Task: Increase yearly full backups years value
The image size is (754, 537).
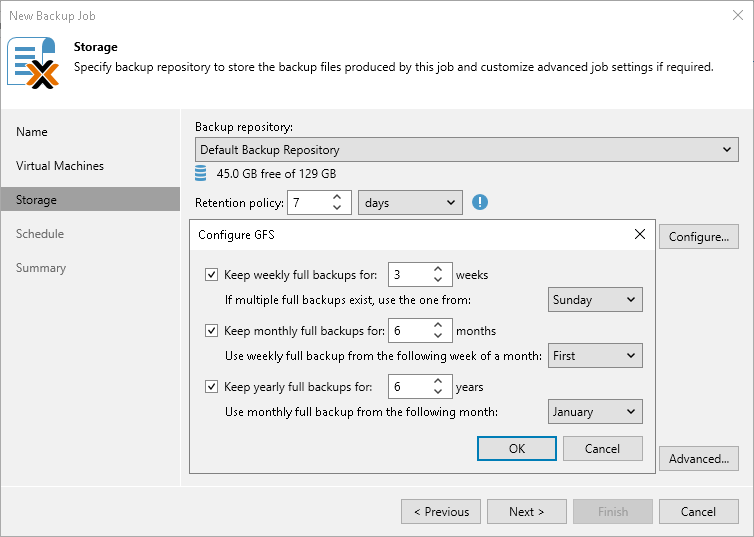Action: tap(439, 381)
